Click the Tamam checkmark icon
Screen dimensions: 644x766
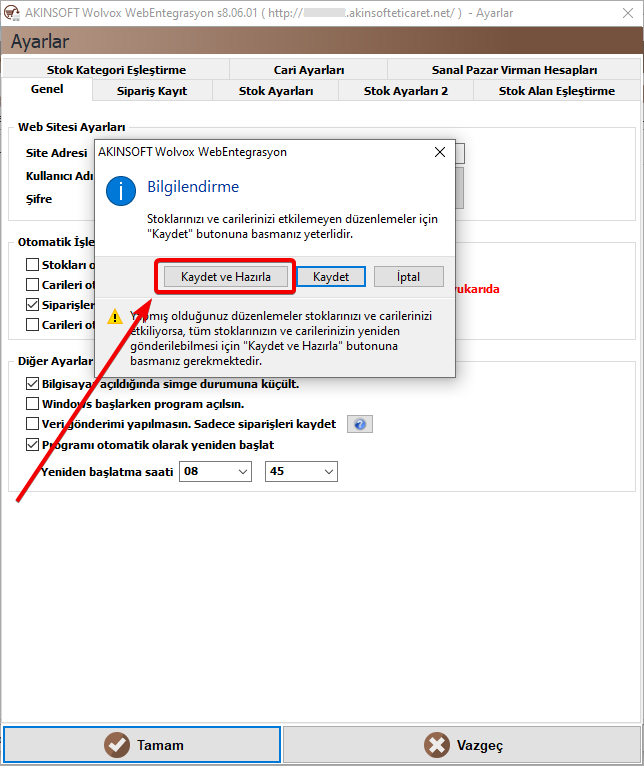point(117,745)
